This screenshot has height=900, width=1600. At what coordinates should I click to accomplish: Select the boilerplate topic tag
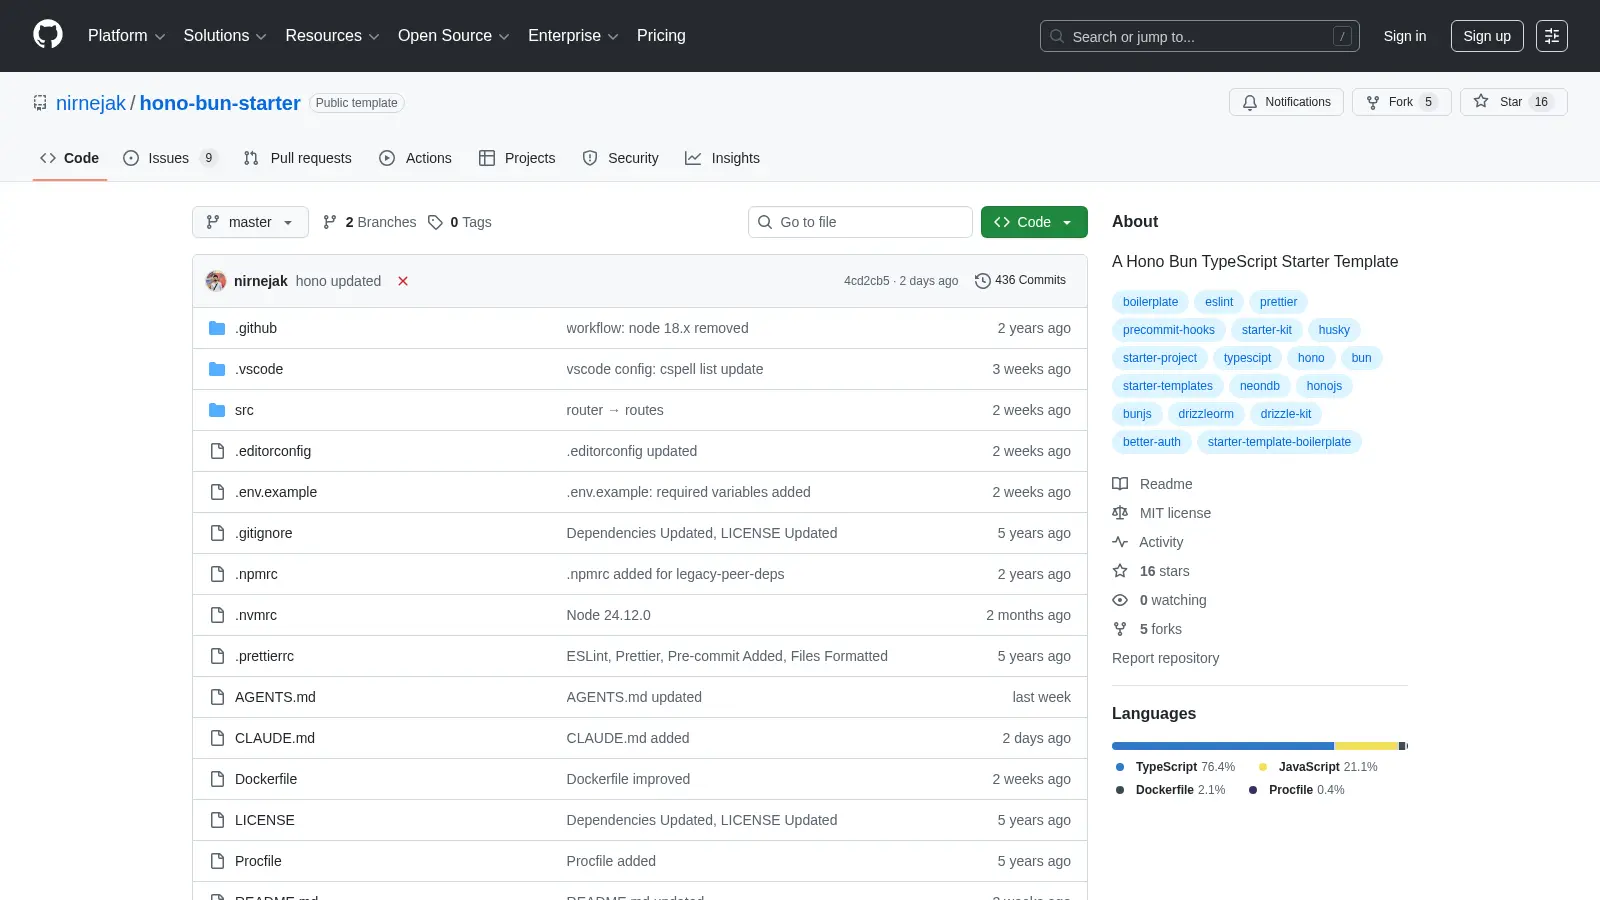pos(1150,302)
